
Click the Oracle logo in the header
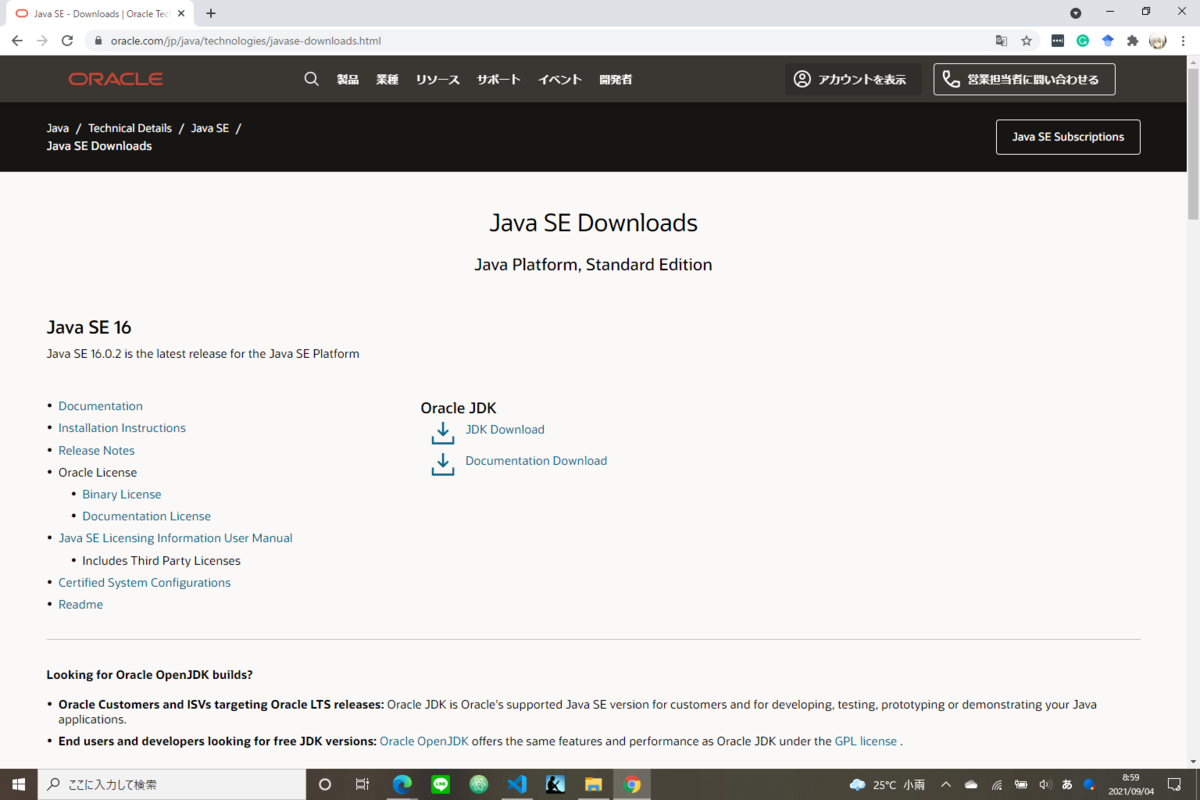coord(115,79)
